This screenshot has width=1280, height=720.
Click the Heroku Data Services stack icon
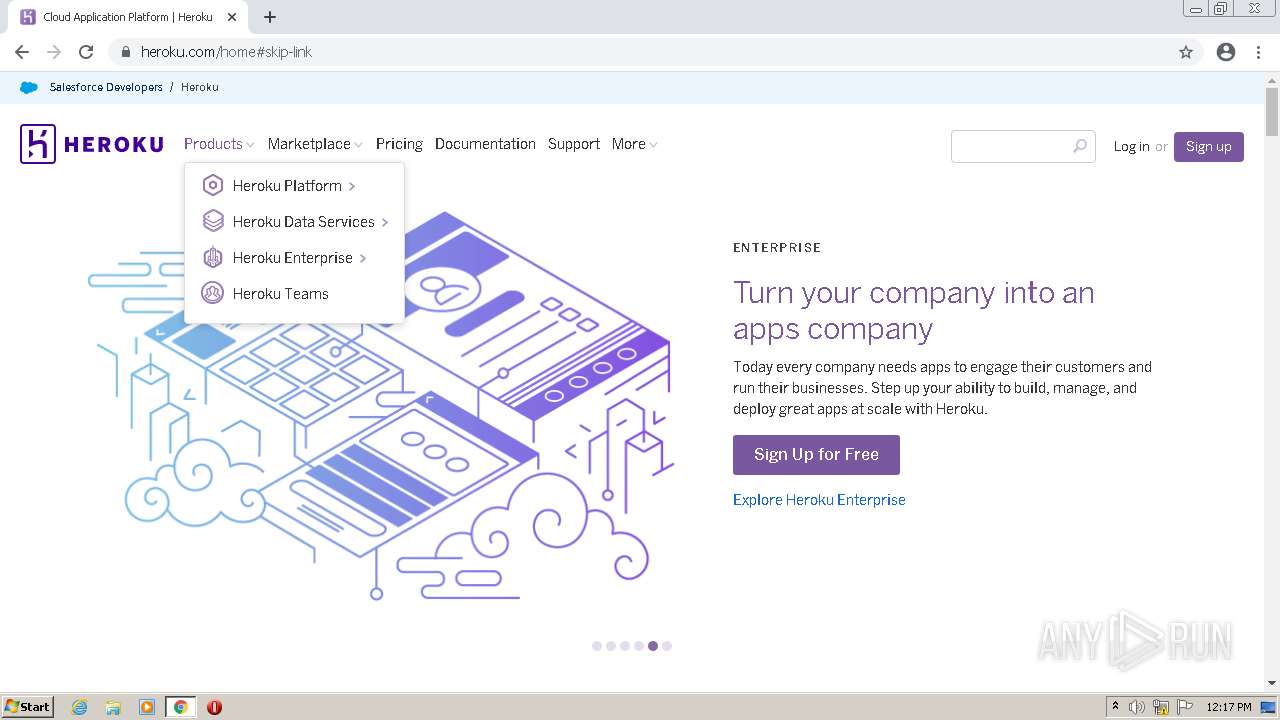coord(212,221)
